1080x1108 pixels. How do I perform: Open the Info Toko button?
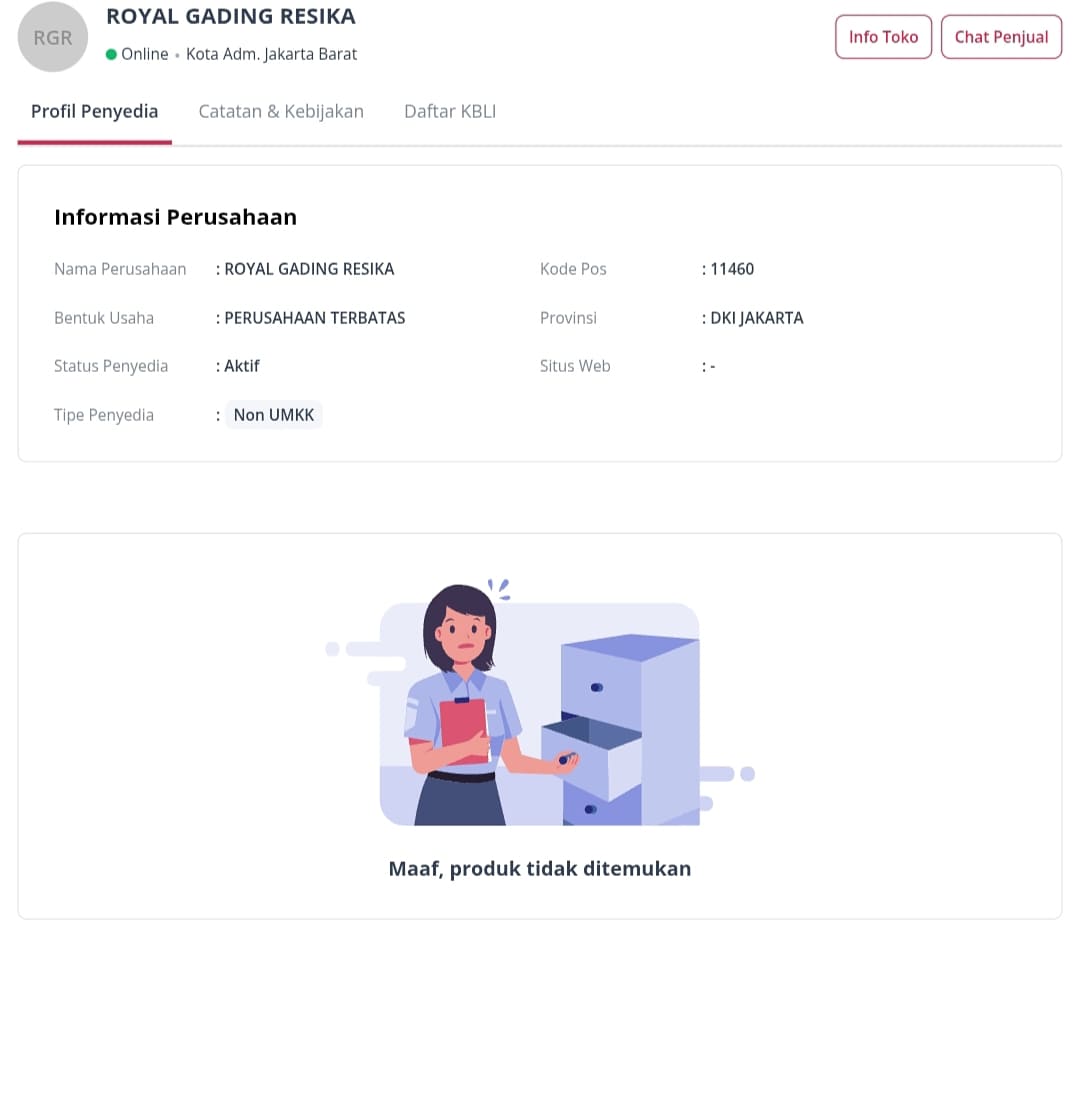pos(883,37)
